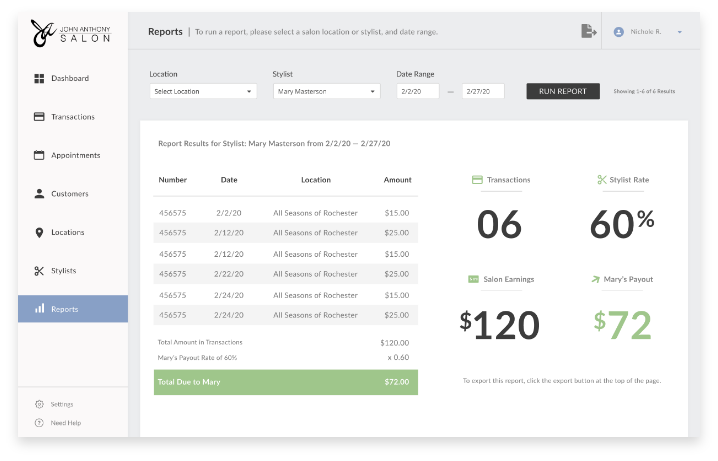Open the Reports menu item

73,309
